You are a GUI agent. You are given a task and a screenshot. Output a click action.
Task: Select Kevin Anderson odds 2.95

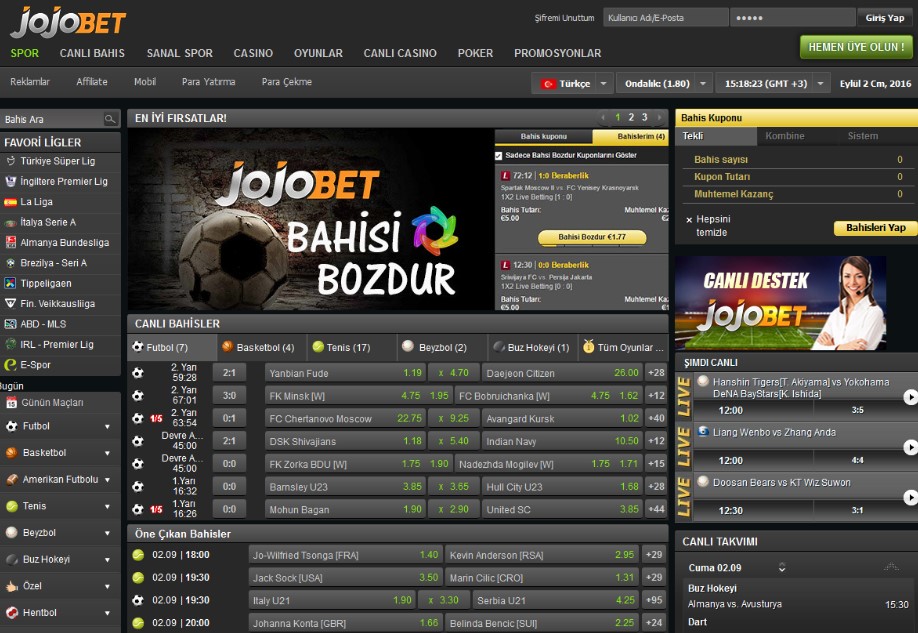coord(624,555)
